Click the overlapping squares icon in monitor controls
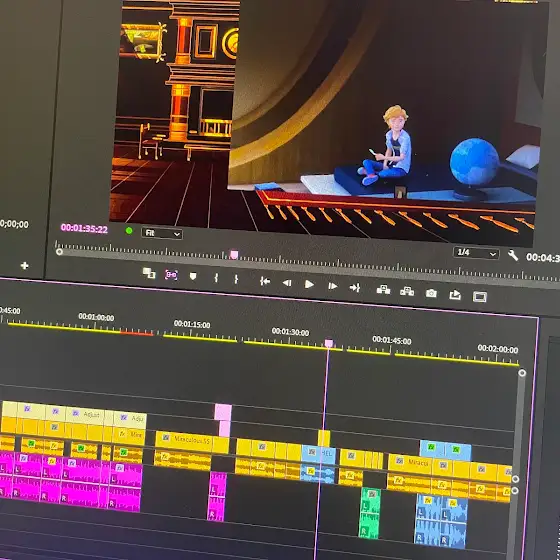 click(149, 273)
